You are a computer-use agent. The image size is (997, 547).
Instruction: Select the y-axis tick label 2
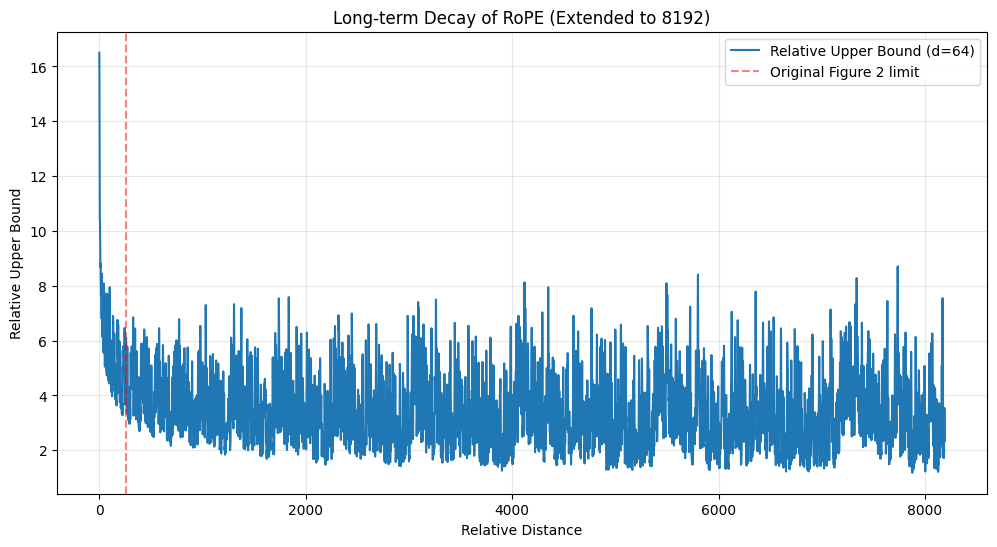45,451
